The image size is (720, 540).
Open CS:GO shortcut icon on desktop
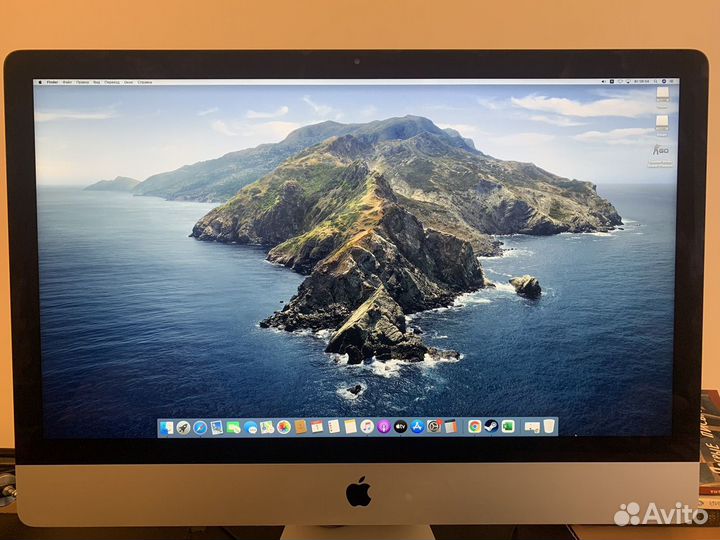coord(661,151)
